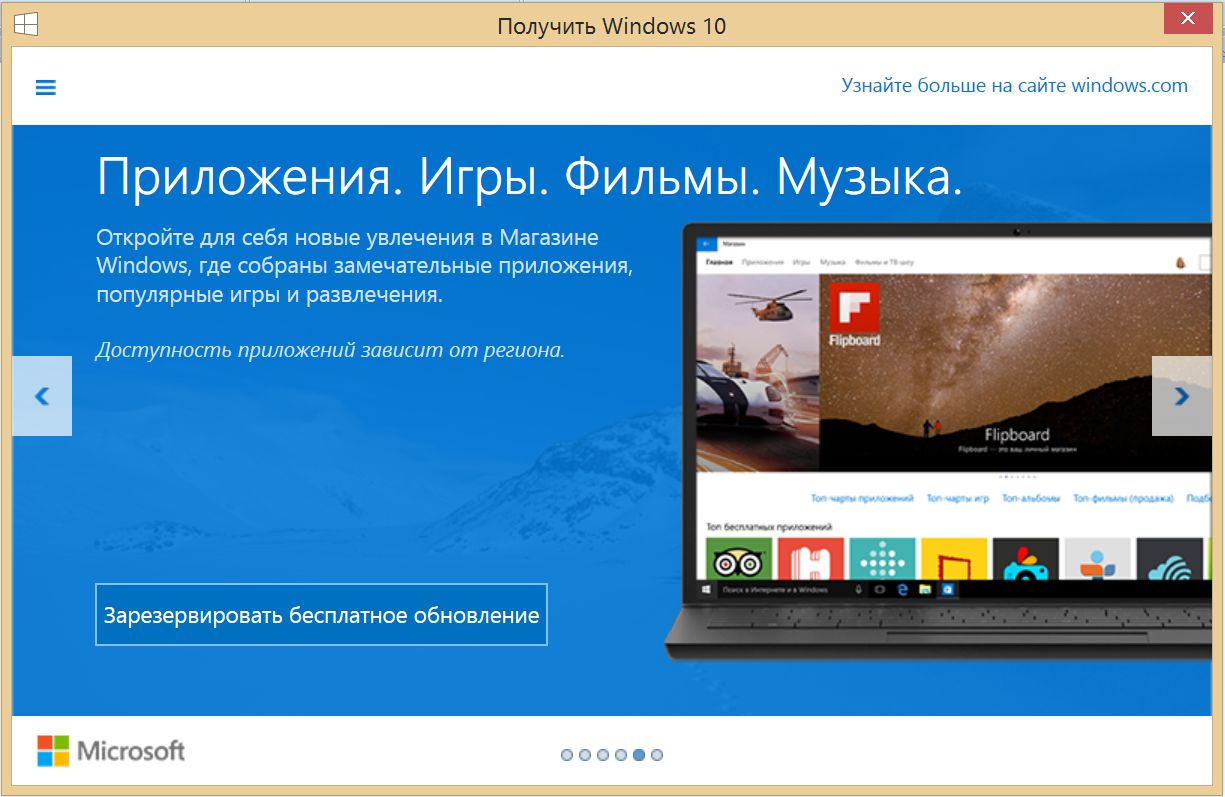This screenshot has height=797, width=1225.
Task: Click 'Зарезервировать бесплатное обновление' button
Action: 321,614
